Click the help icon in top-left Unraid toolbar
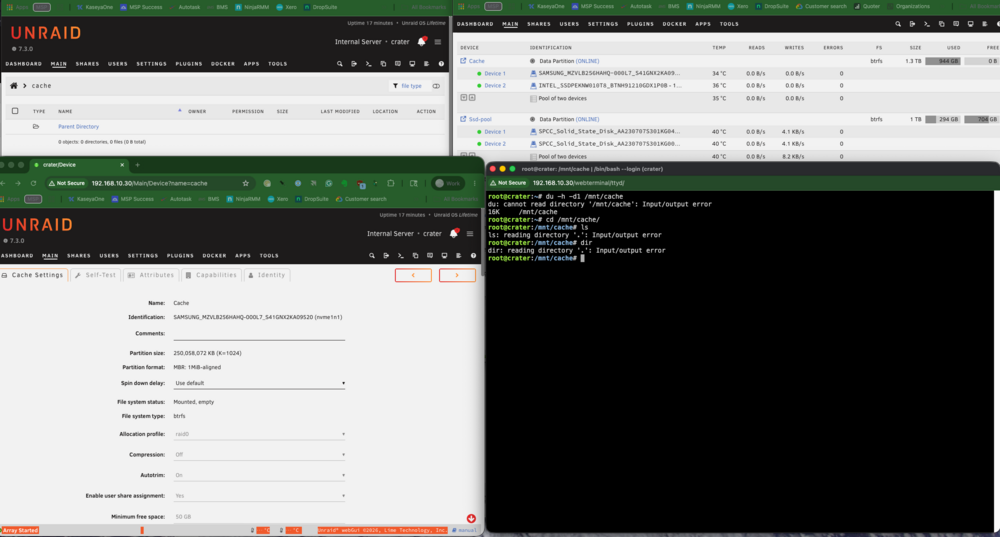The width and height of the screenshot is (1000, 537). (x=441, y=64)
